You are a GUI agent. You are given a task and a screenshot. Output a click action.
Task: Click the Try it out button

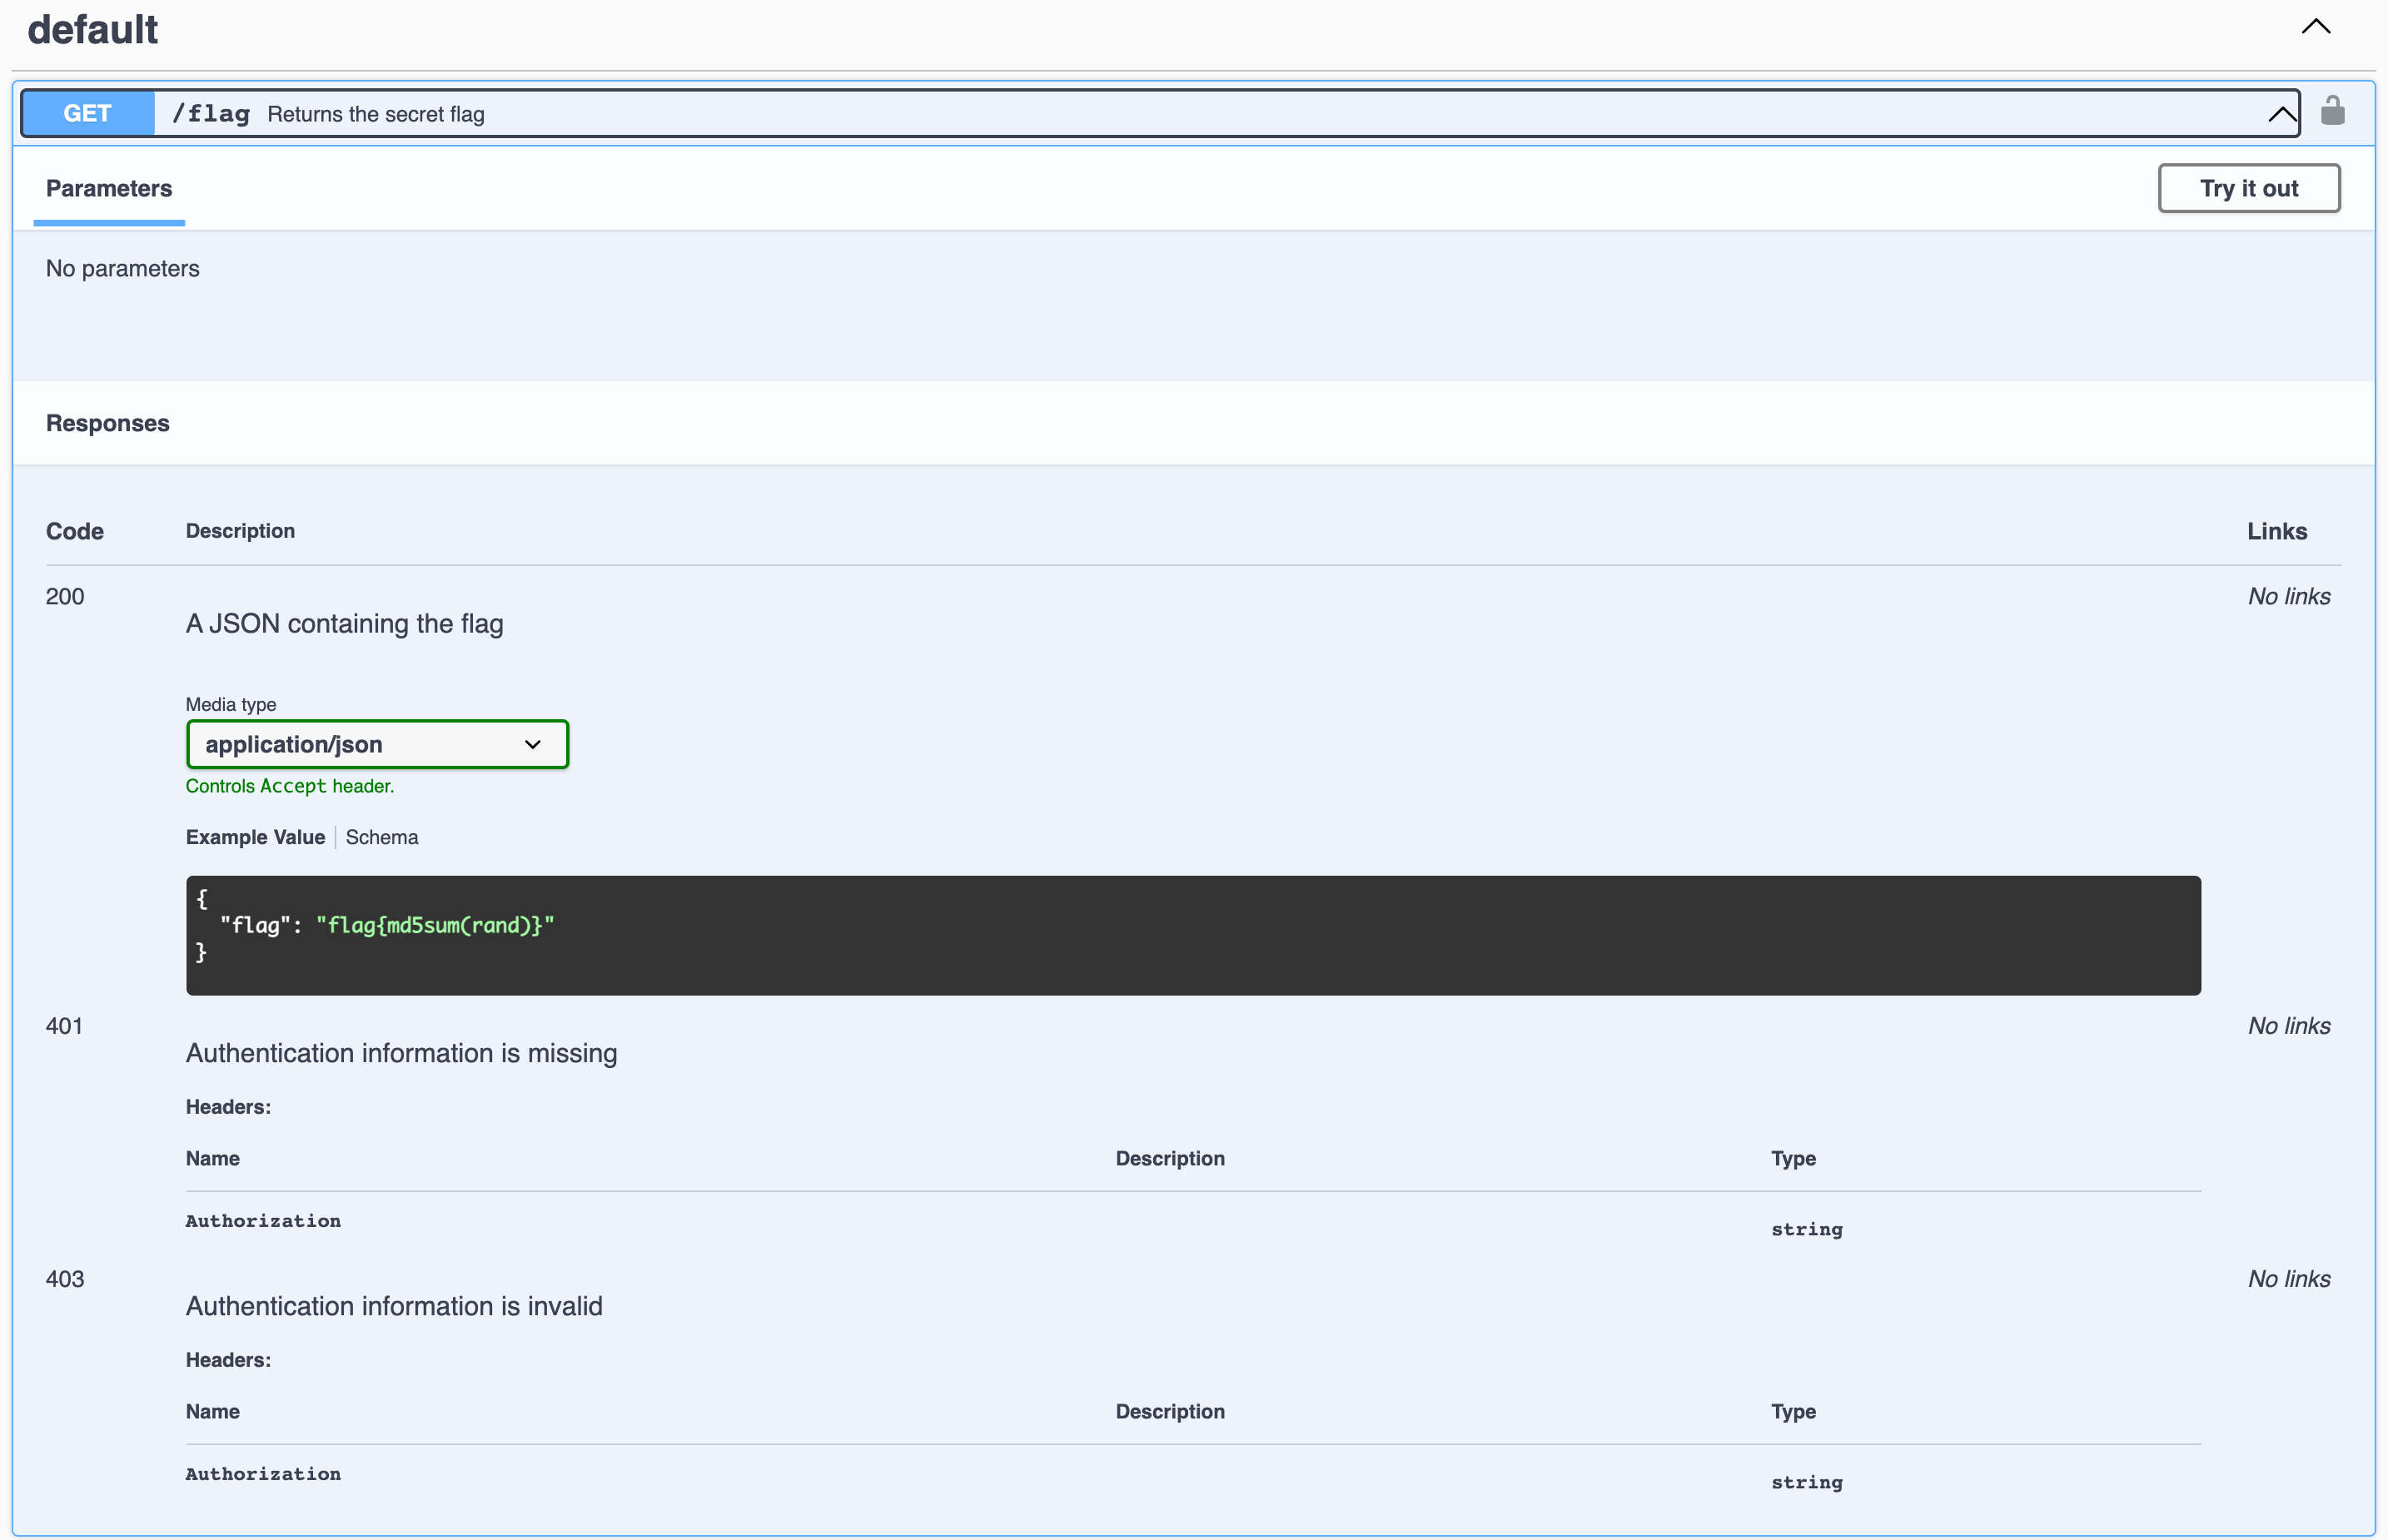[x=2248, y=188]
